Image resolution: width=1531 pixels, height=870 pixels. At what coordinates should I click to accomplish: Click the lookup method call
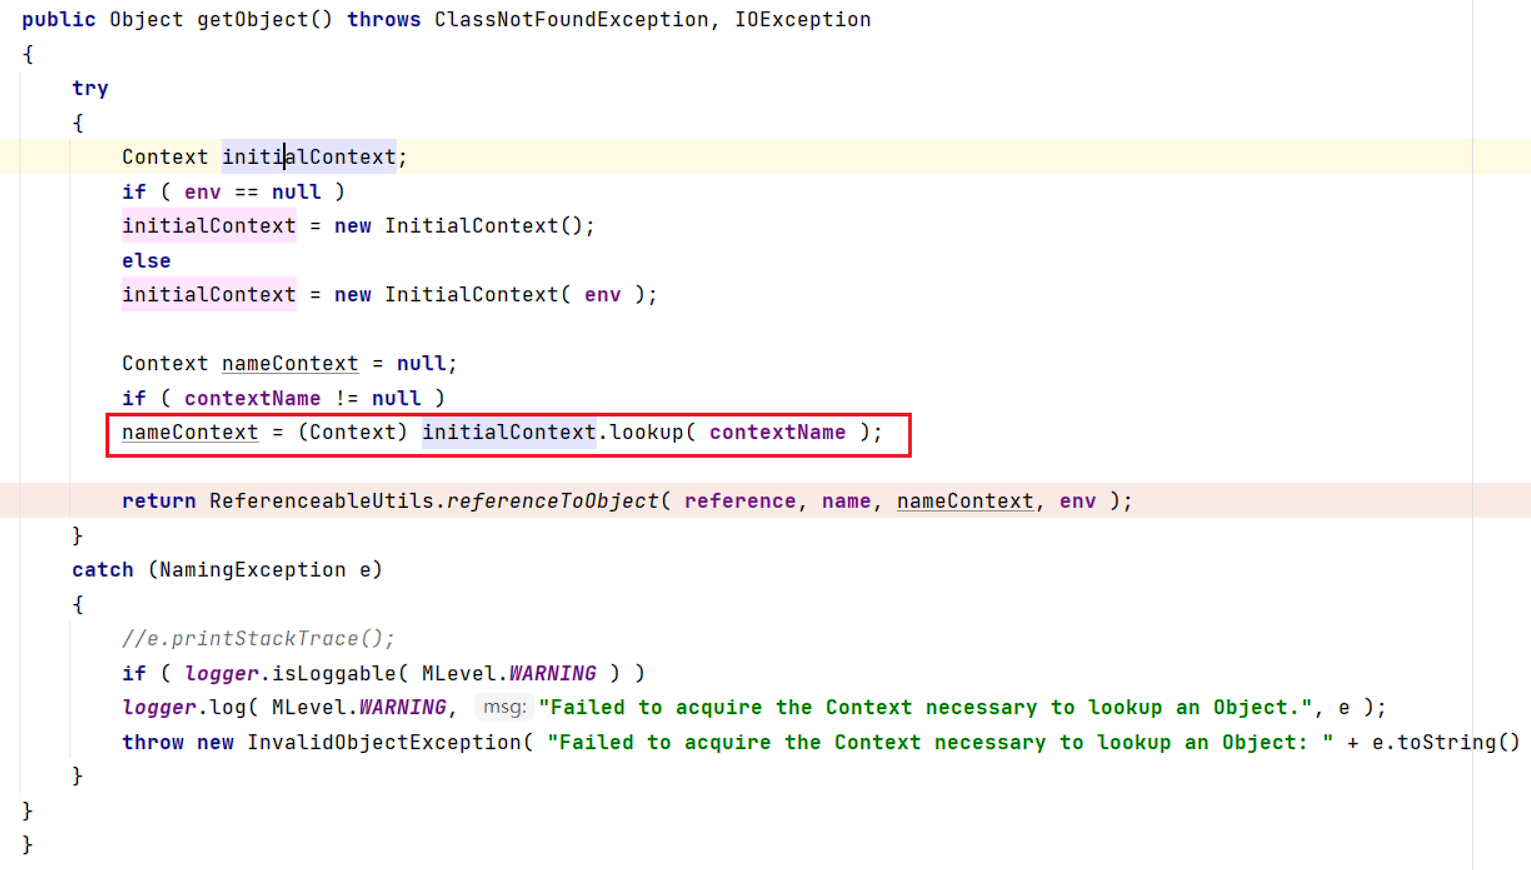pyautogui.click(x=647, y=433)
